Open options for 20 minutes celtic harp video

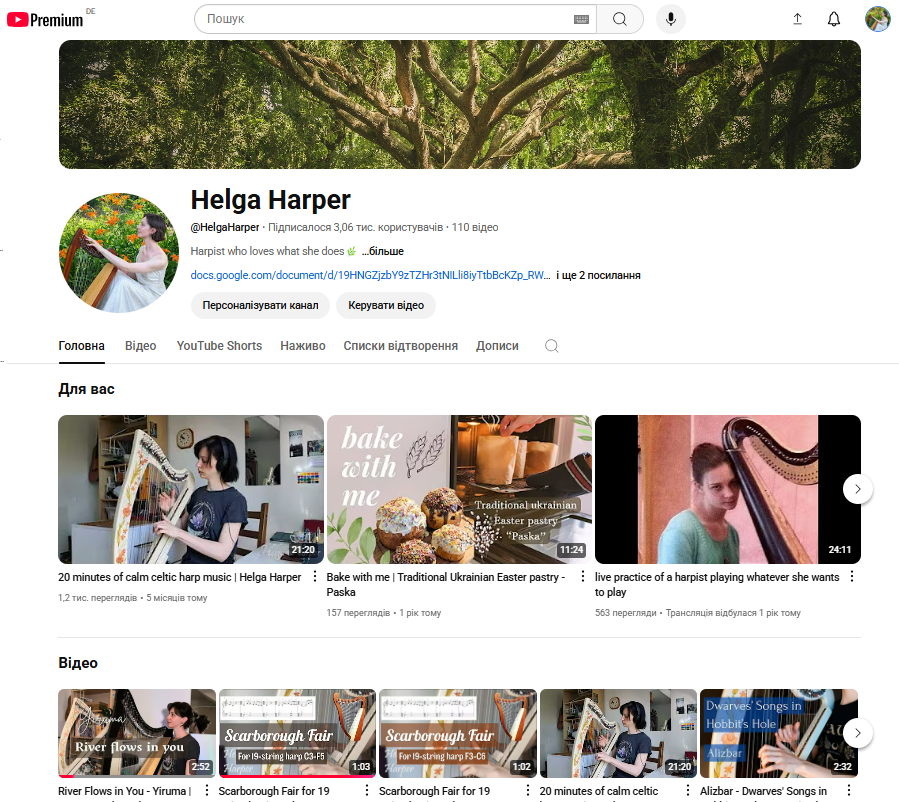[x=315, y=577]
